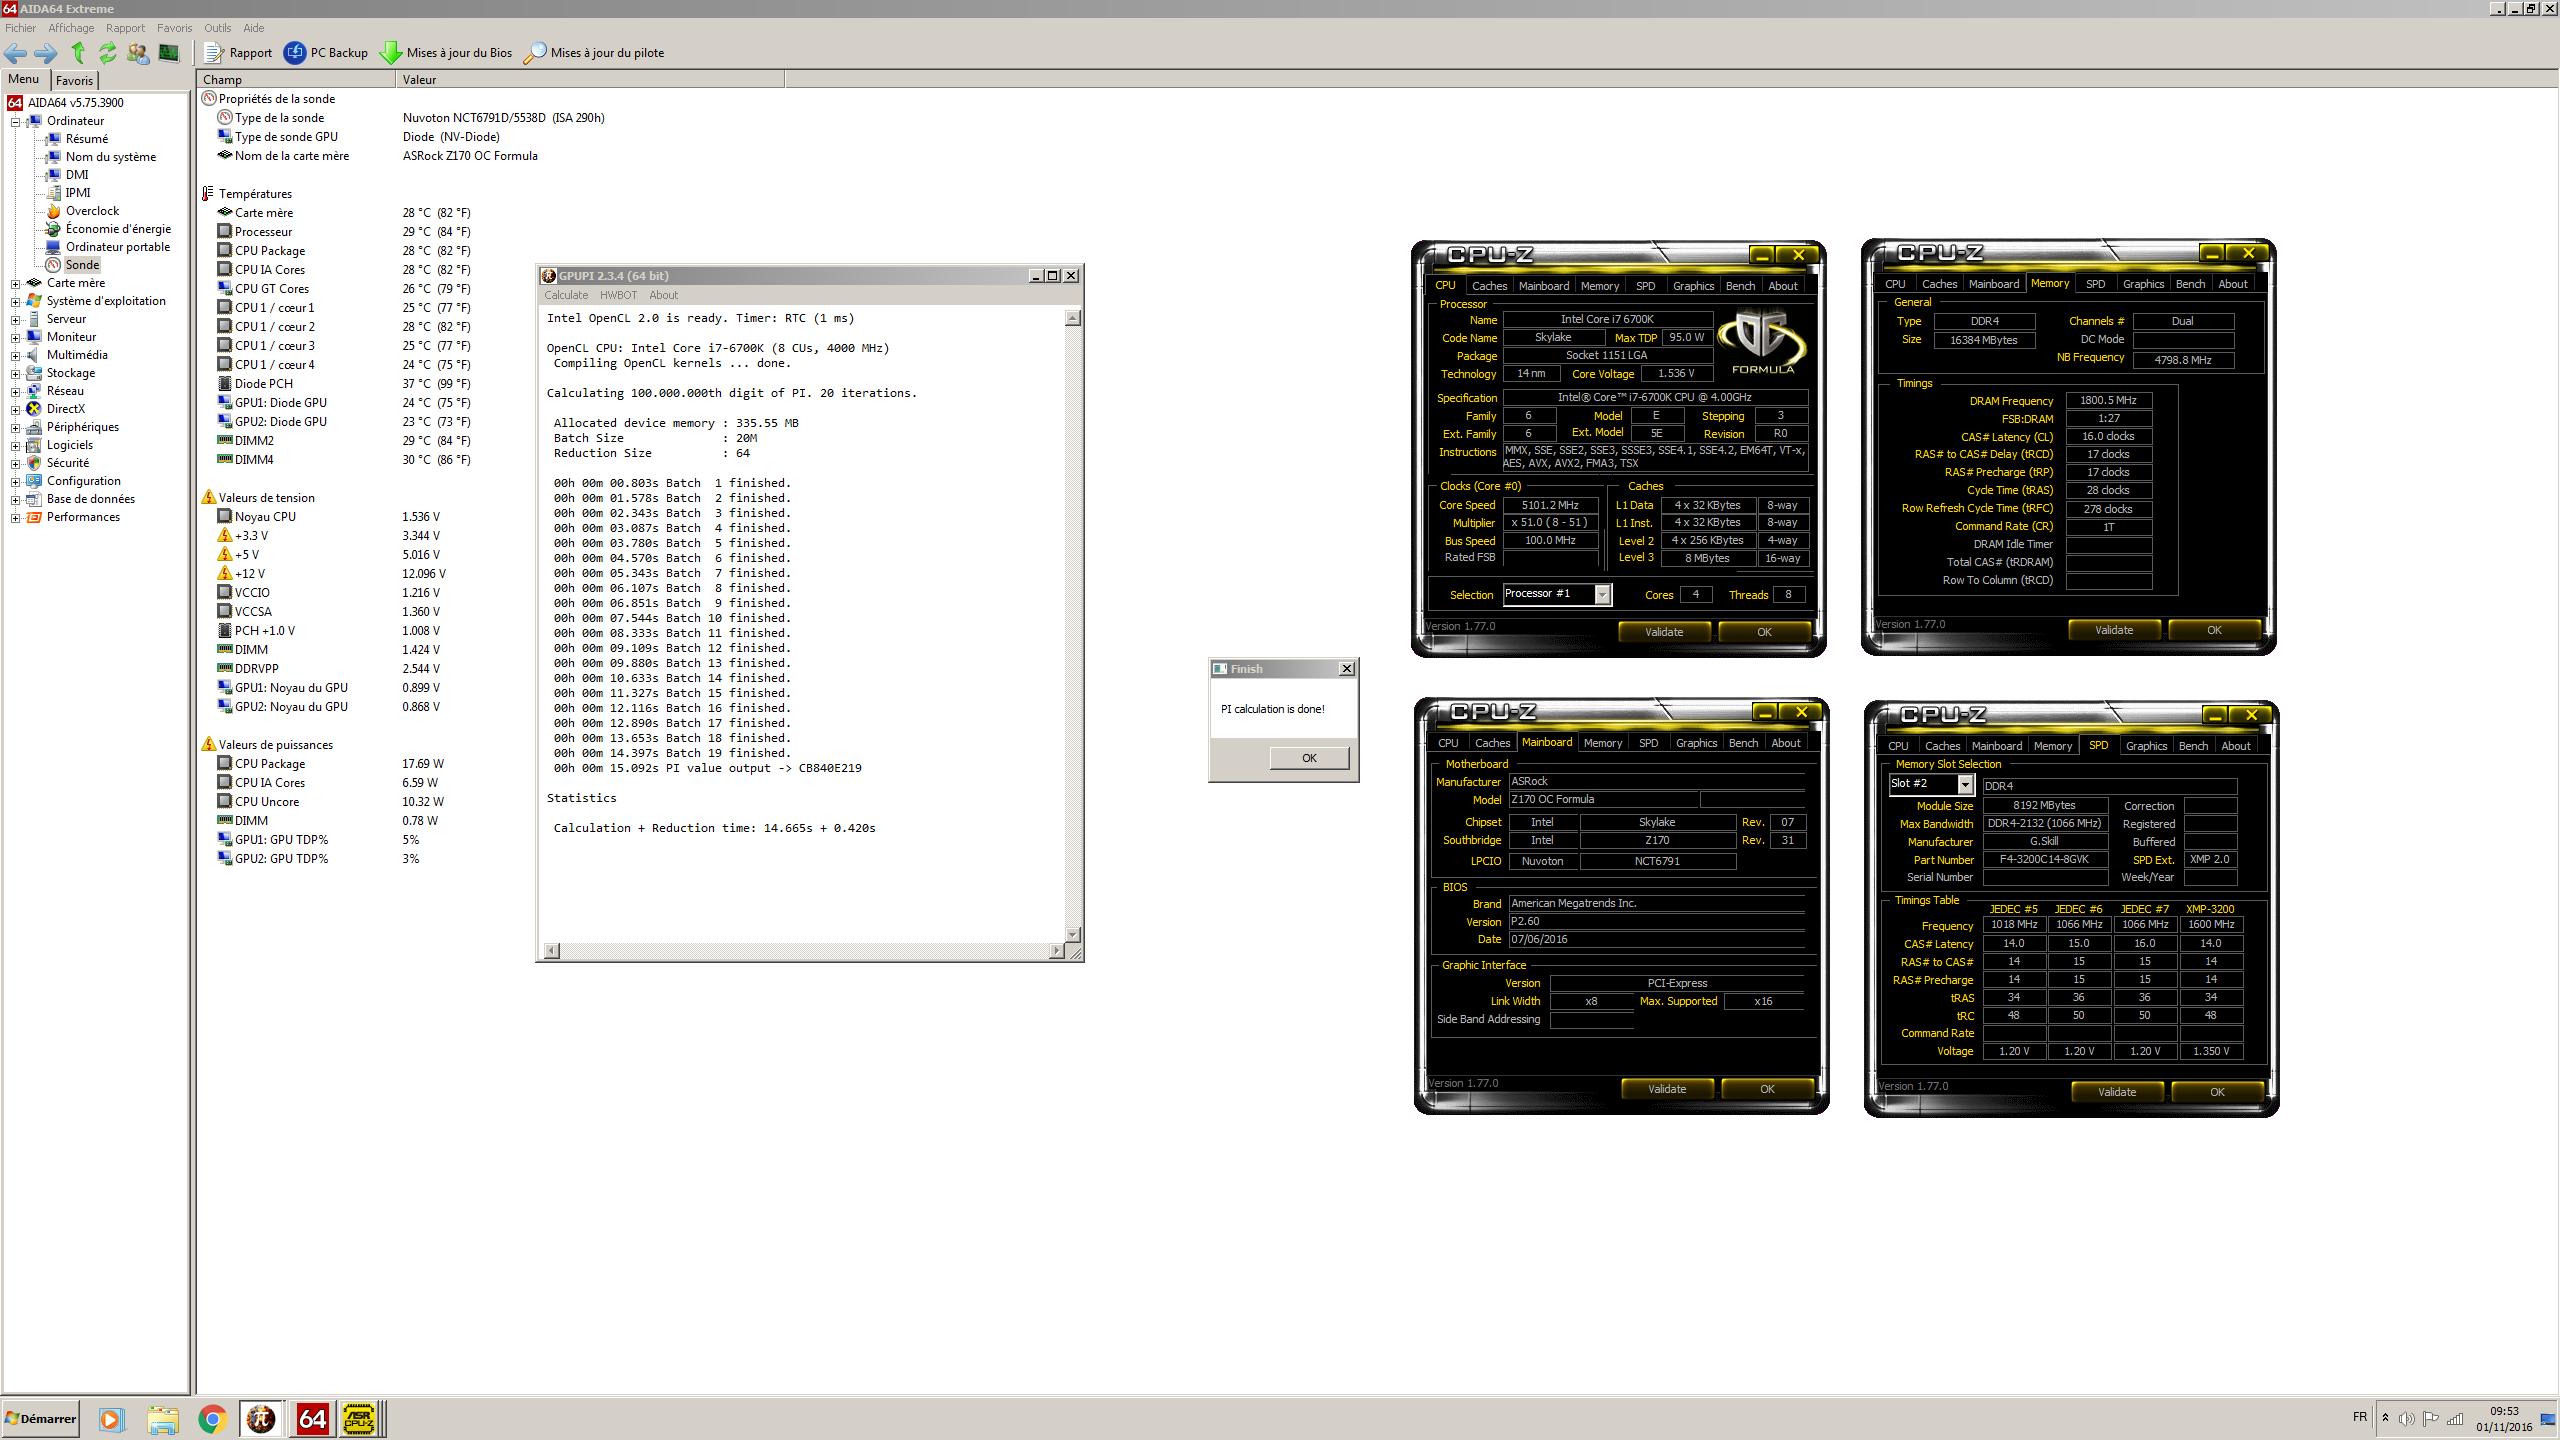Click Mises à jour du pilote
Viewport: 2560px width, 1440px height.
[594, 53]
